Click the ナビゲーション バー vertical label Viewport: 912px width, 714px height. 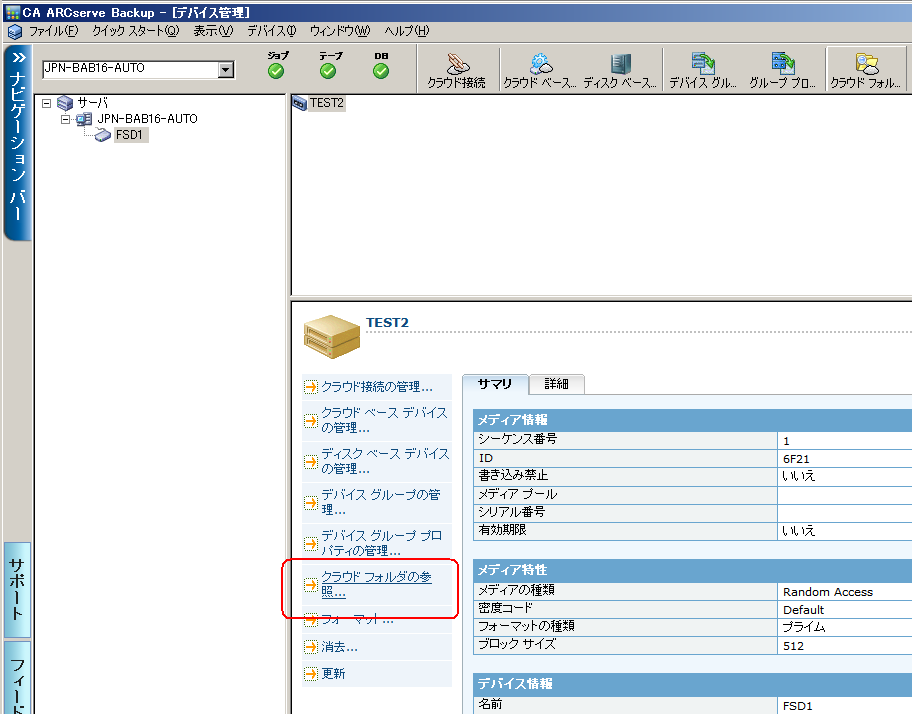pyautogui.click(x=17, y=147)
